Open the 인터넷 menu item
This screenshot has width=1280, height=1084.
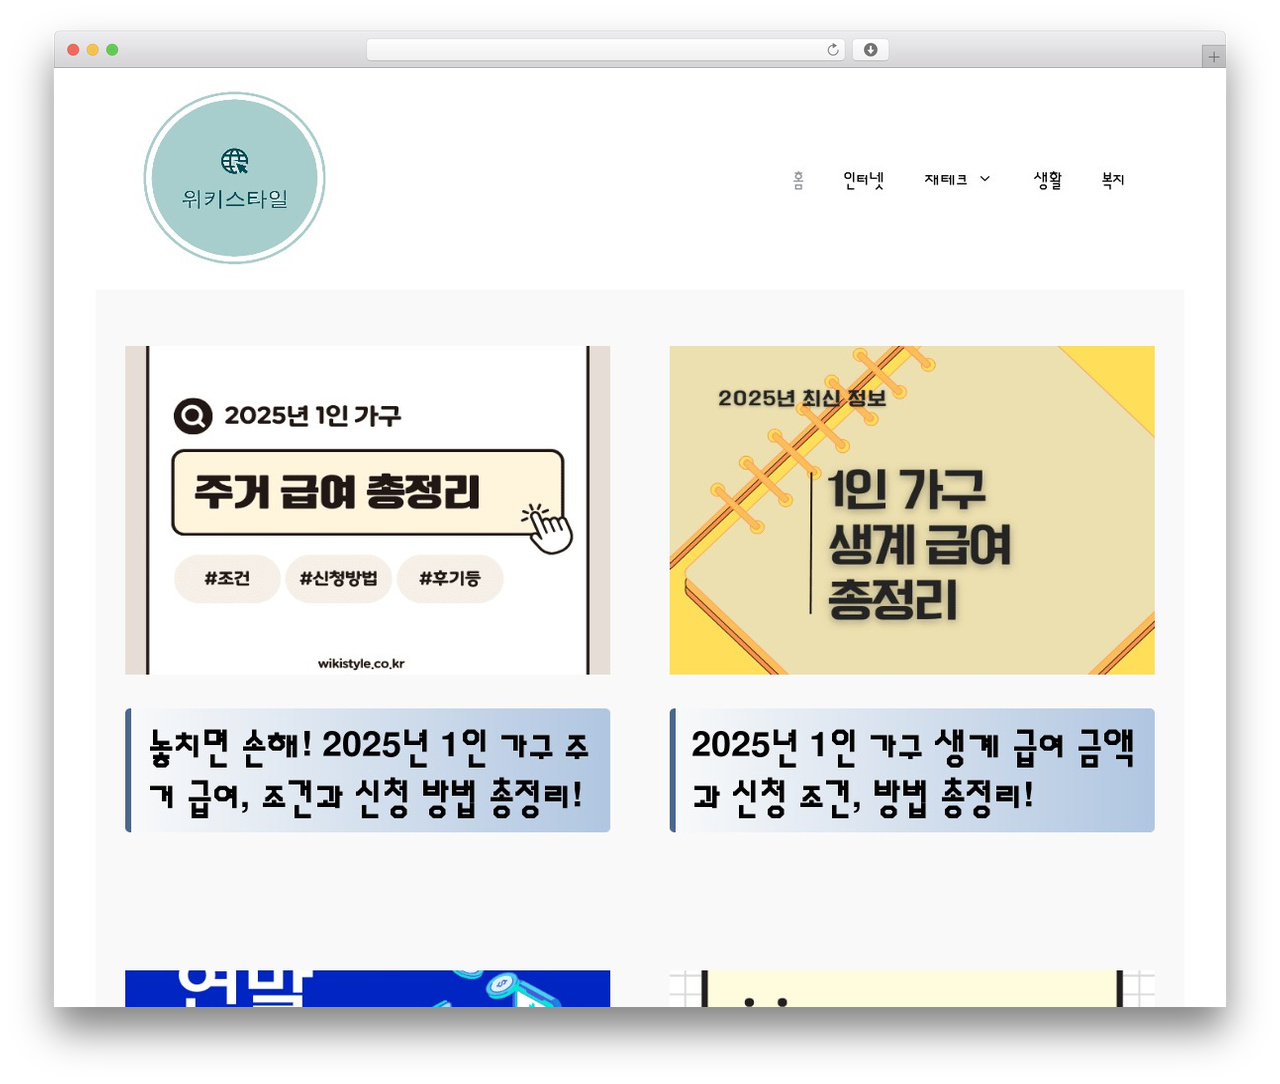click(x=863, y=180)
